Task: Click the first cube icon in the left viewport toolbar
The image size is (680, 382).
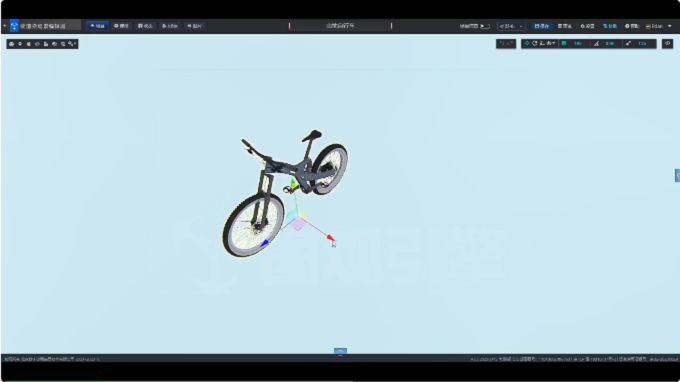Action: [x=12, y=44]
